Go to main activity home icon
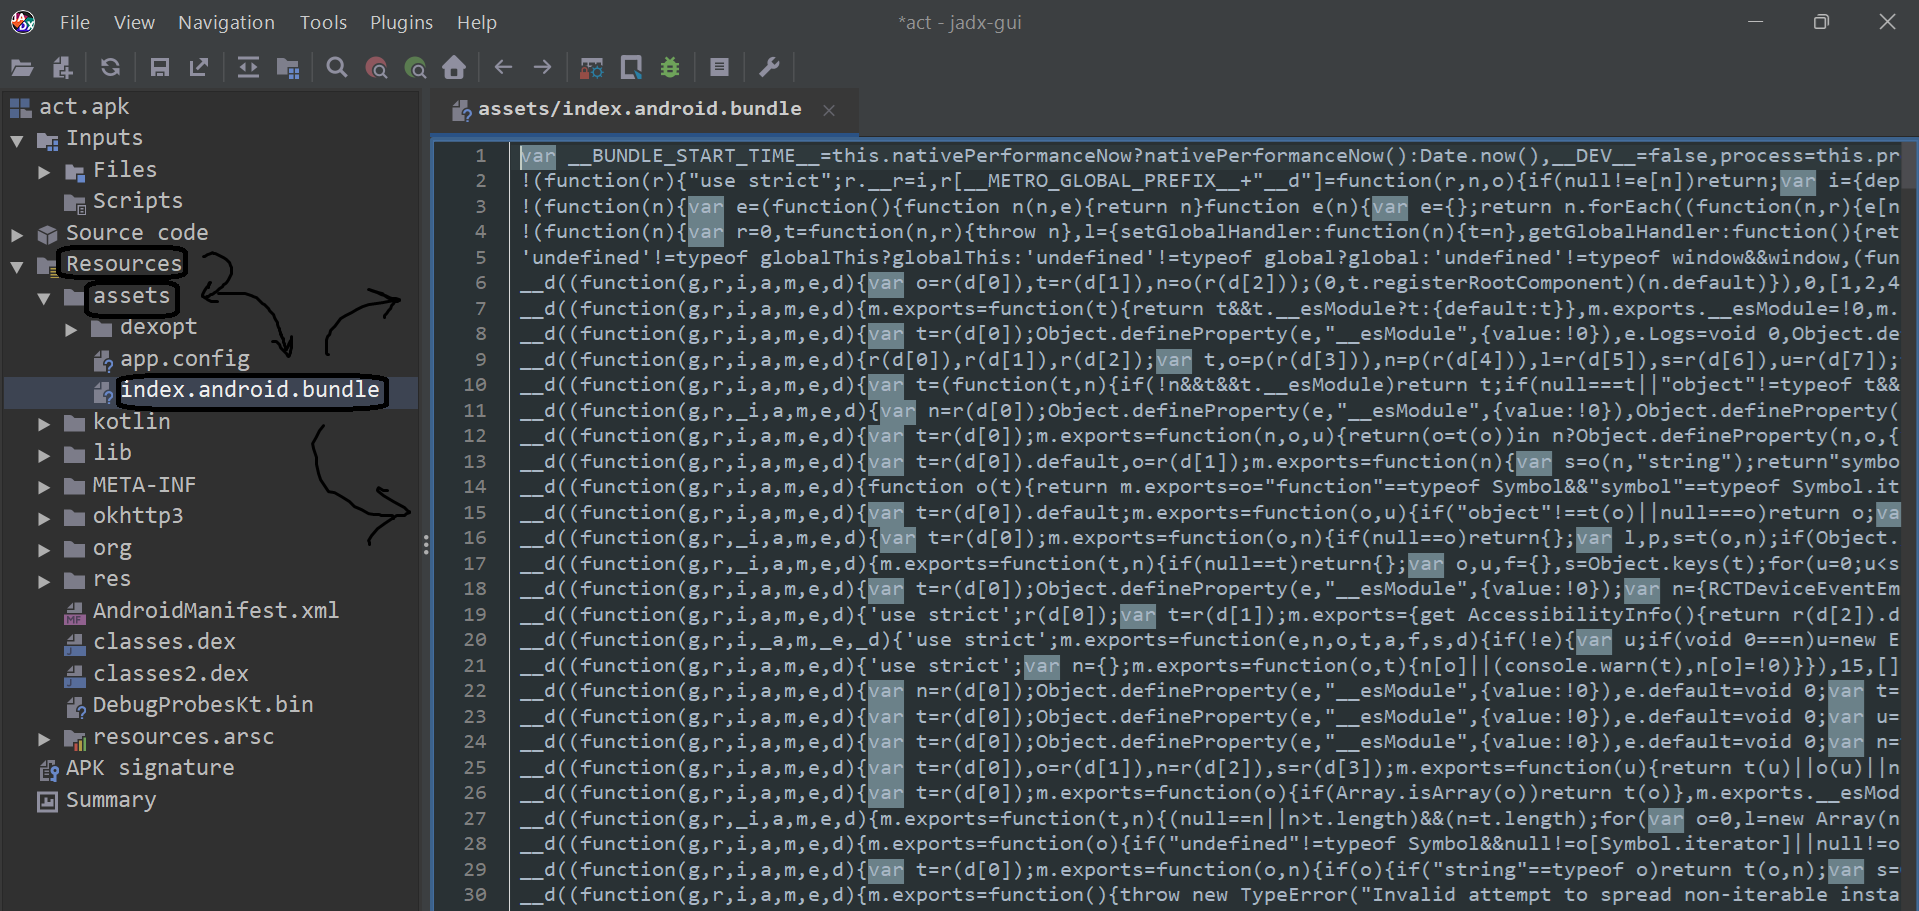 454,68
